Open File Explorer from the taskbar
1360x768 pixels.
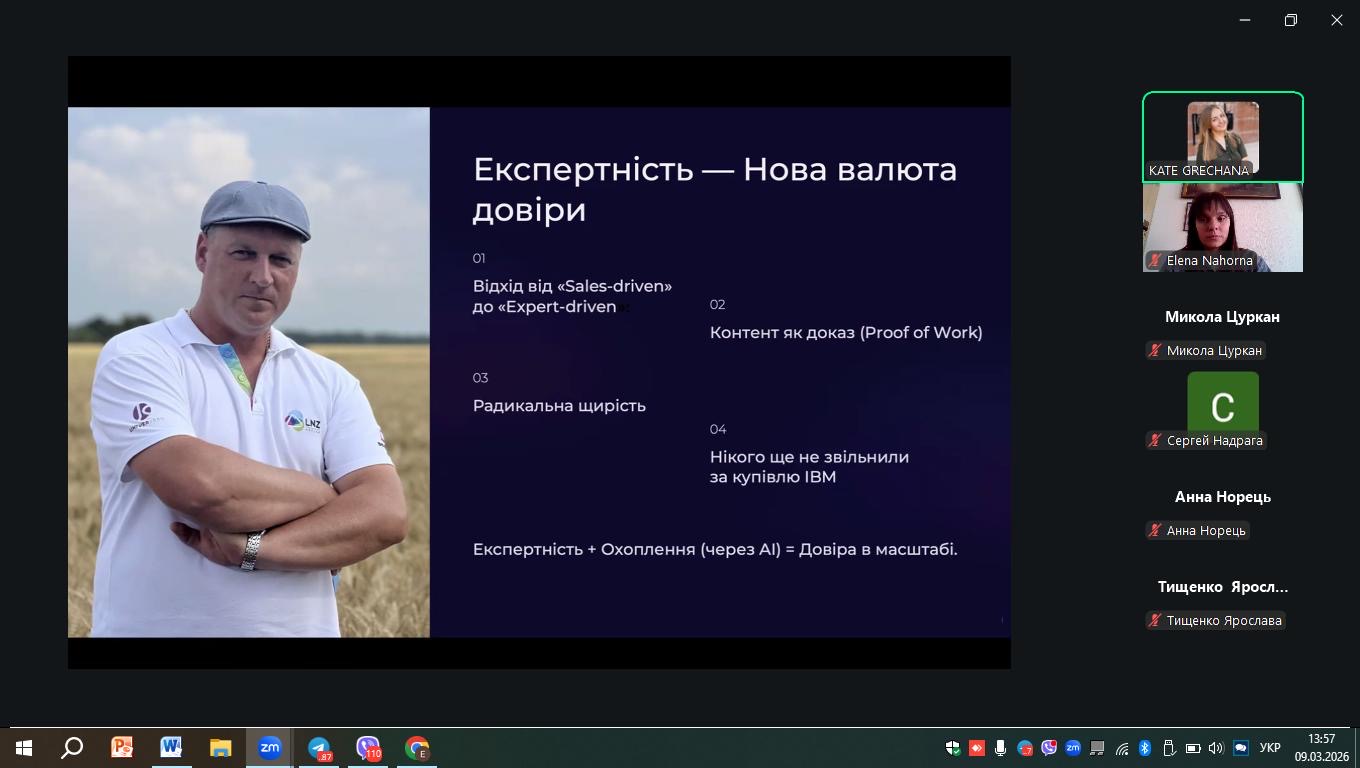[220, 748]
